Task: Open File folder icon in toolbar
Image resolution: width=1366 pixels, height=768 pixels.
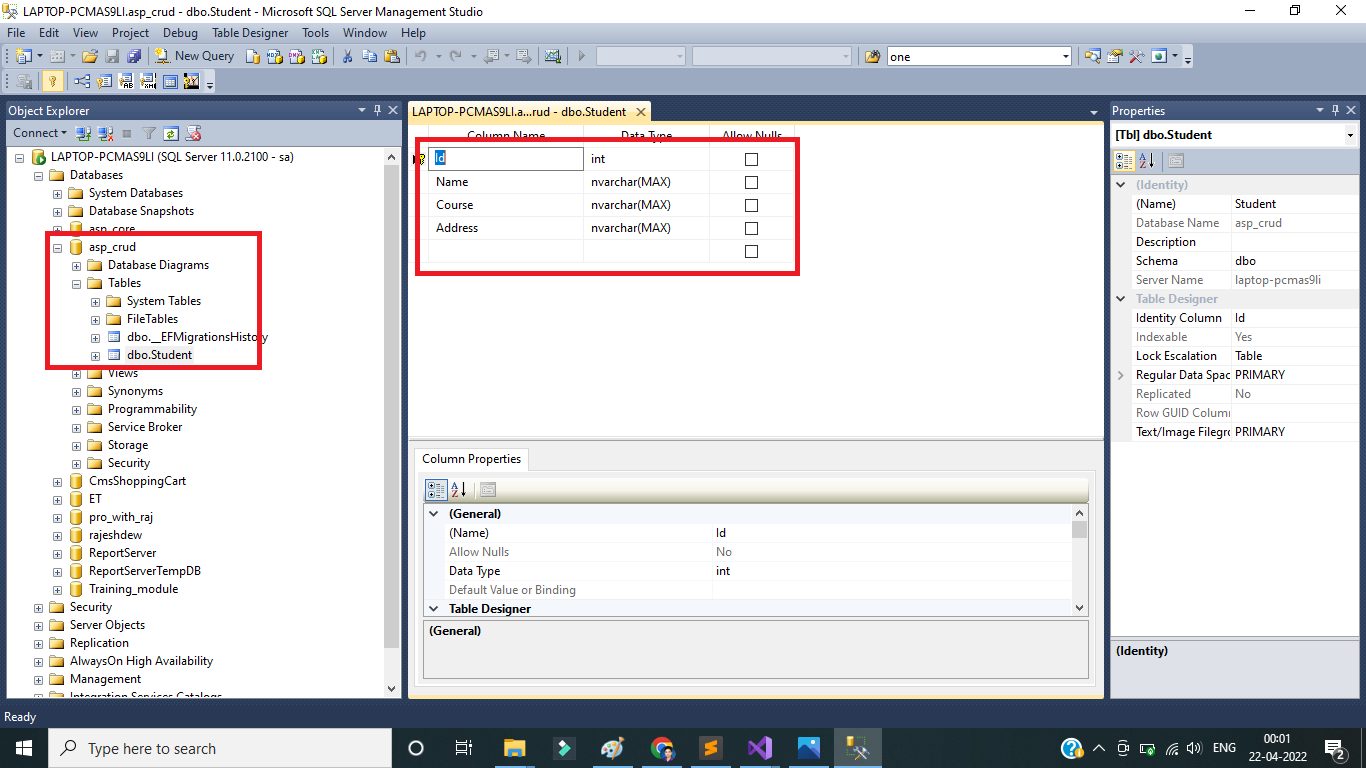Action: click(x=90, y=56)
